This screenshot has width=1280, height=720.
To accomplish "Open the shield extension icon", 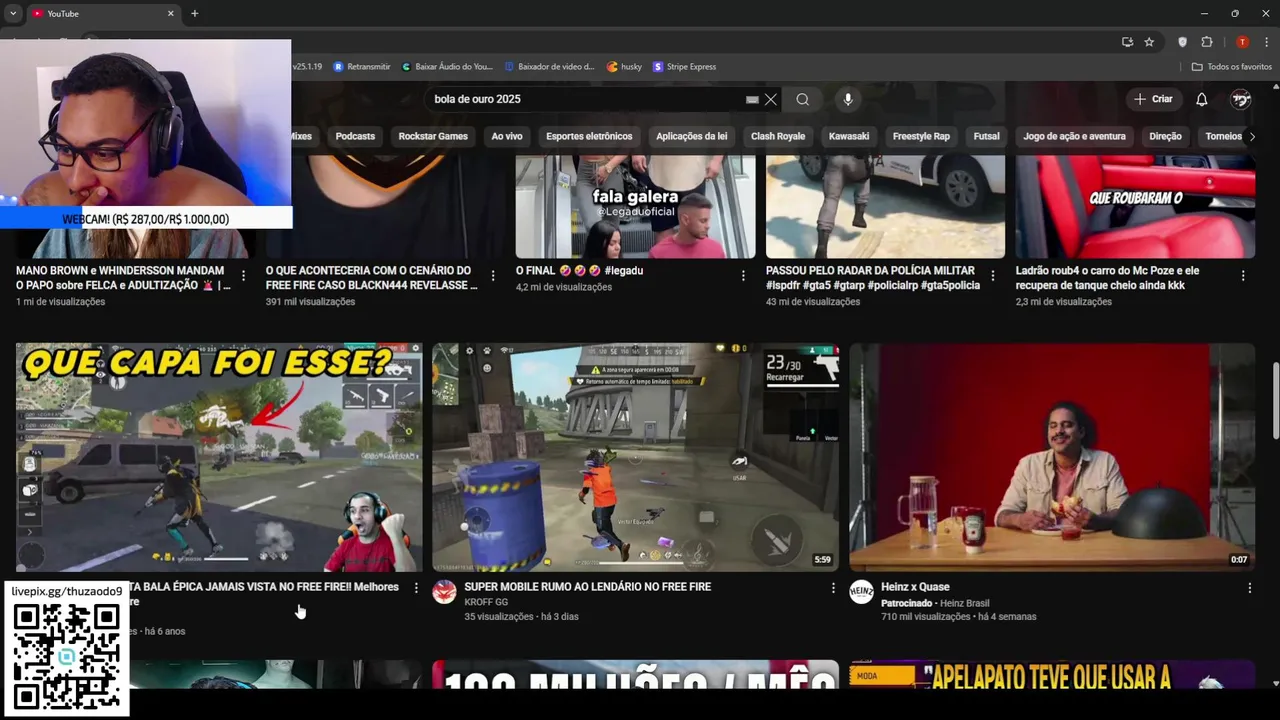I will pyautogui.click(x=1182, y=42).
